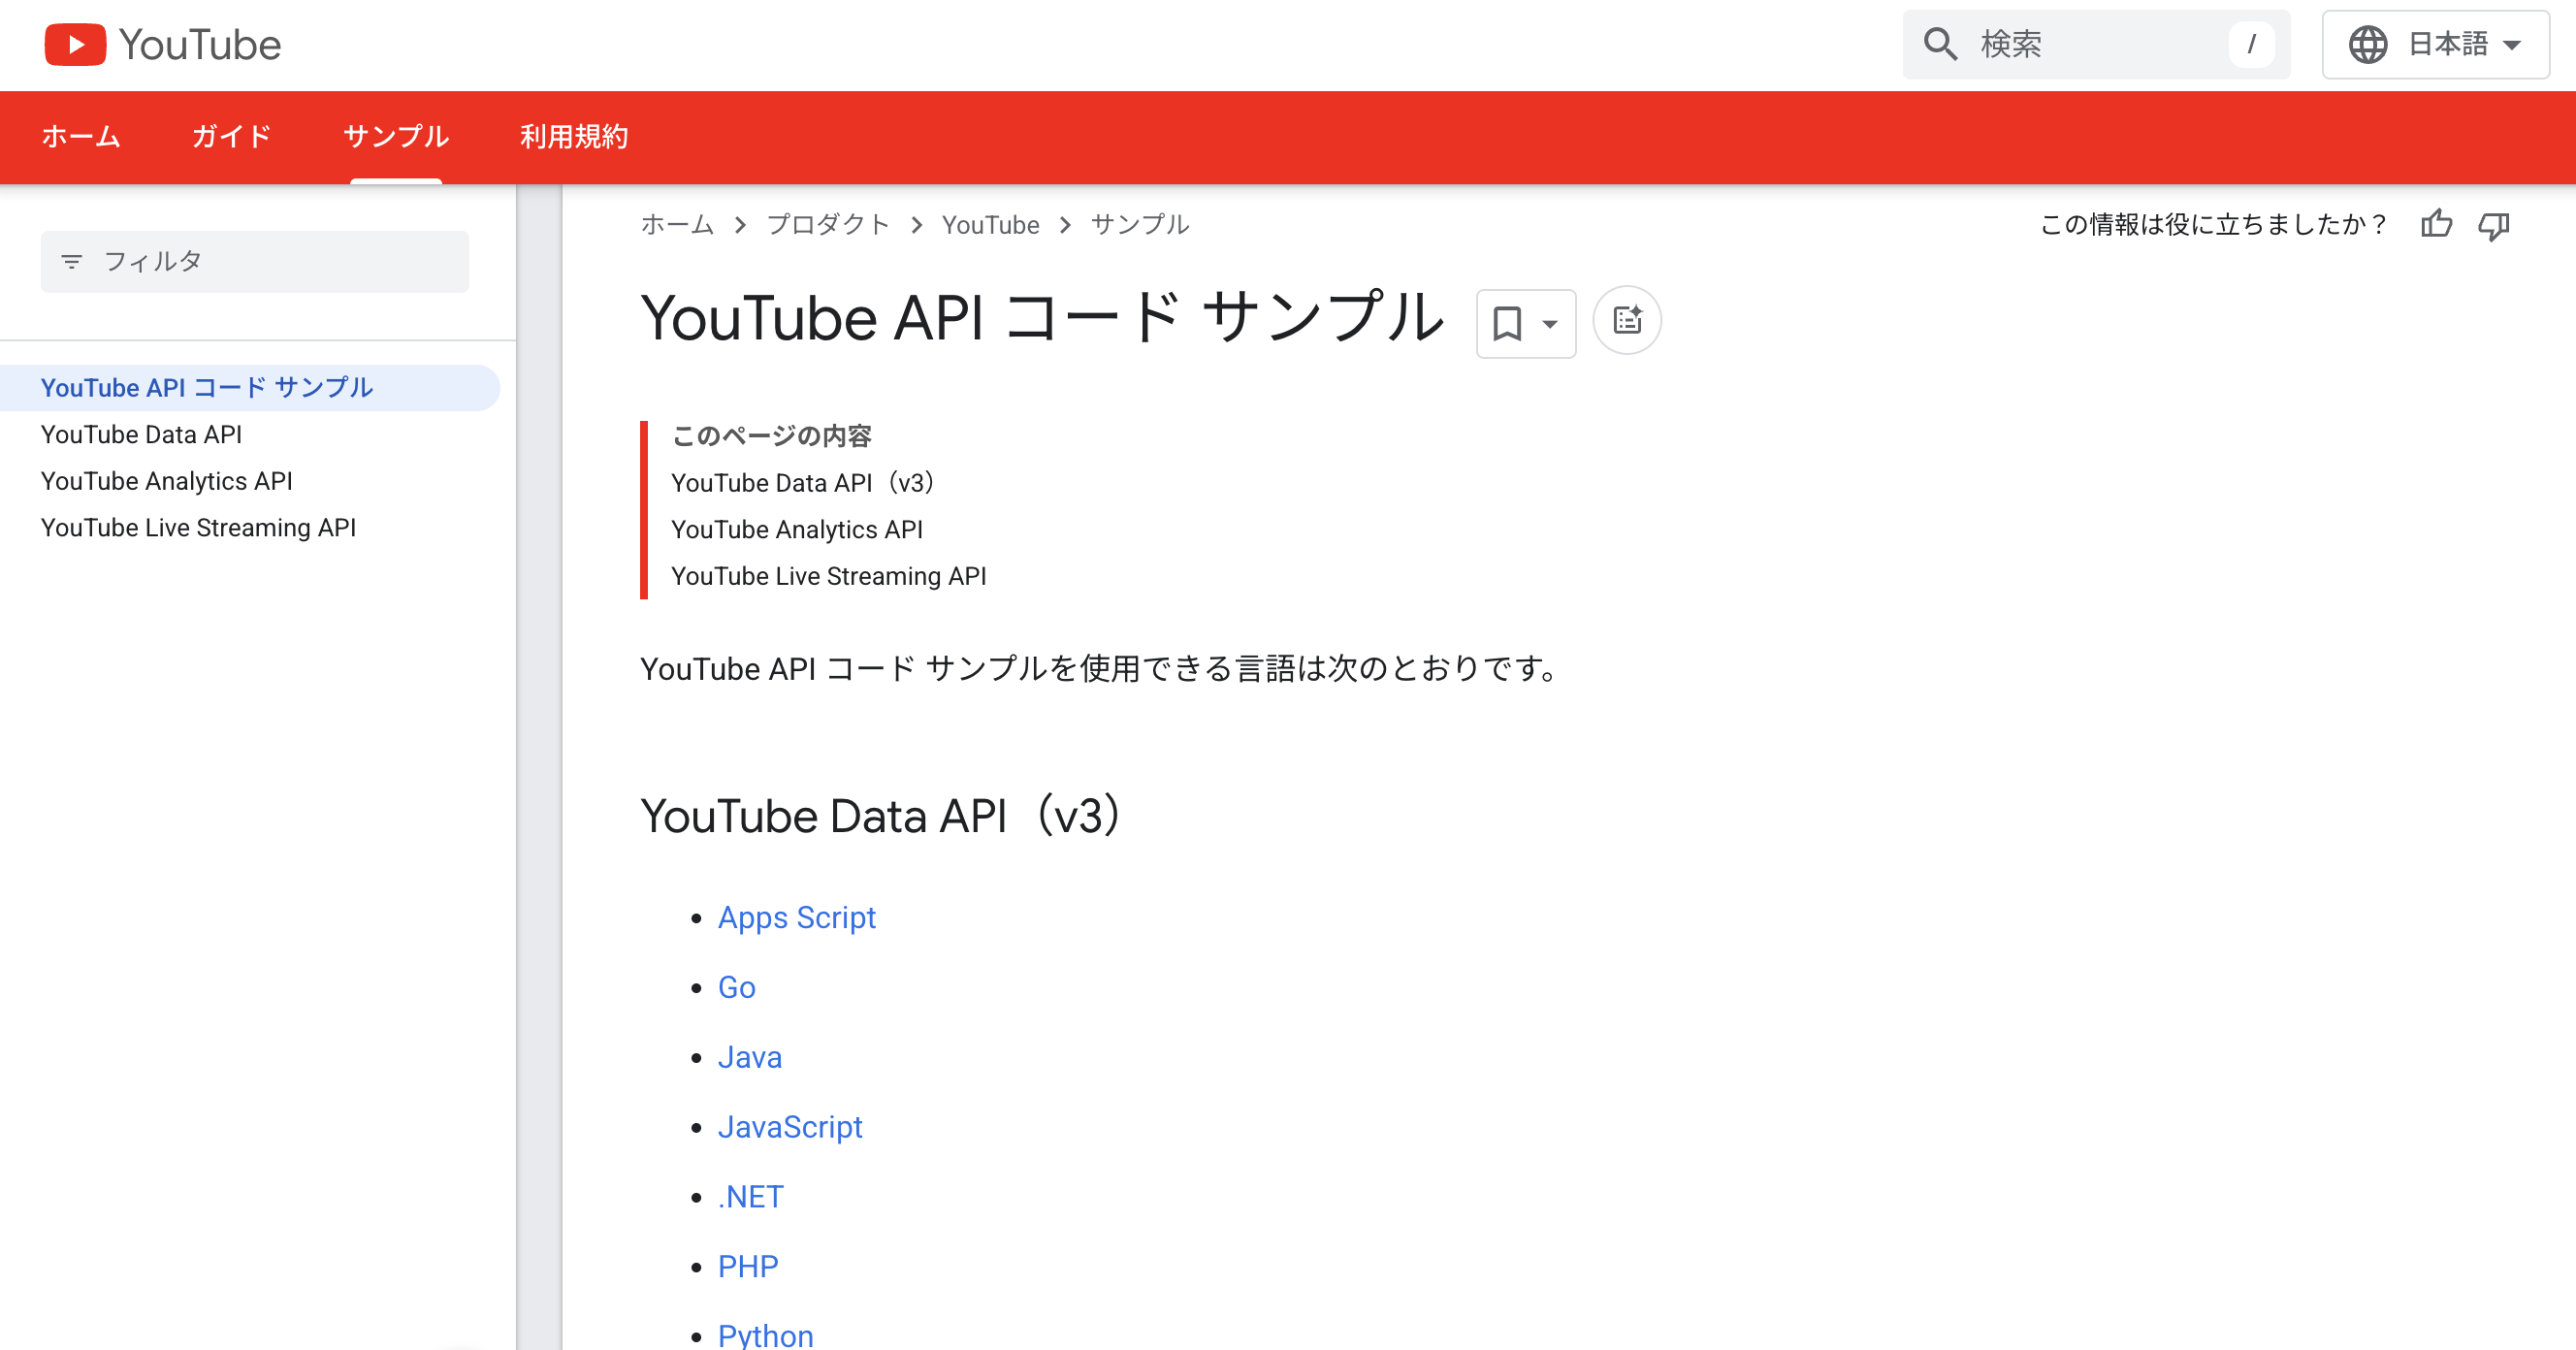The image size is (2576, 1350).
Task: Open the filter icon in the sidebar
Action: pyautogui.click(x=73, y=261)
